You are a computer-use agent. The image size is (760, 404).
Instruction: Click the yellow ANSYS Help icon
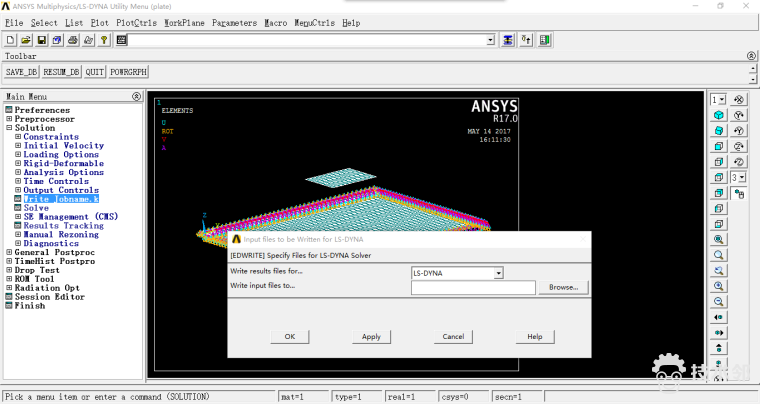pos(104,40)
